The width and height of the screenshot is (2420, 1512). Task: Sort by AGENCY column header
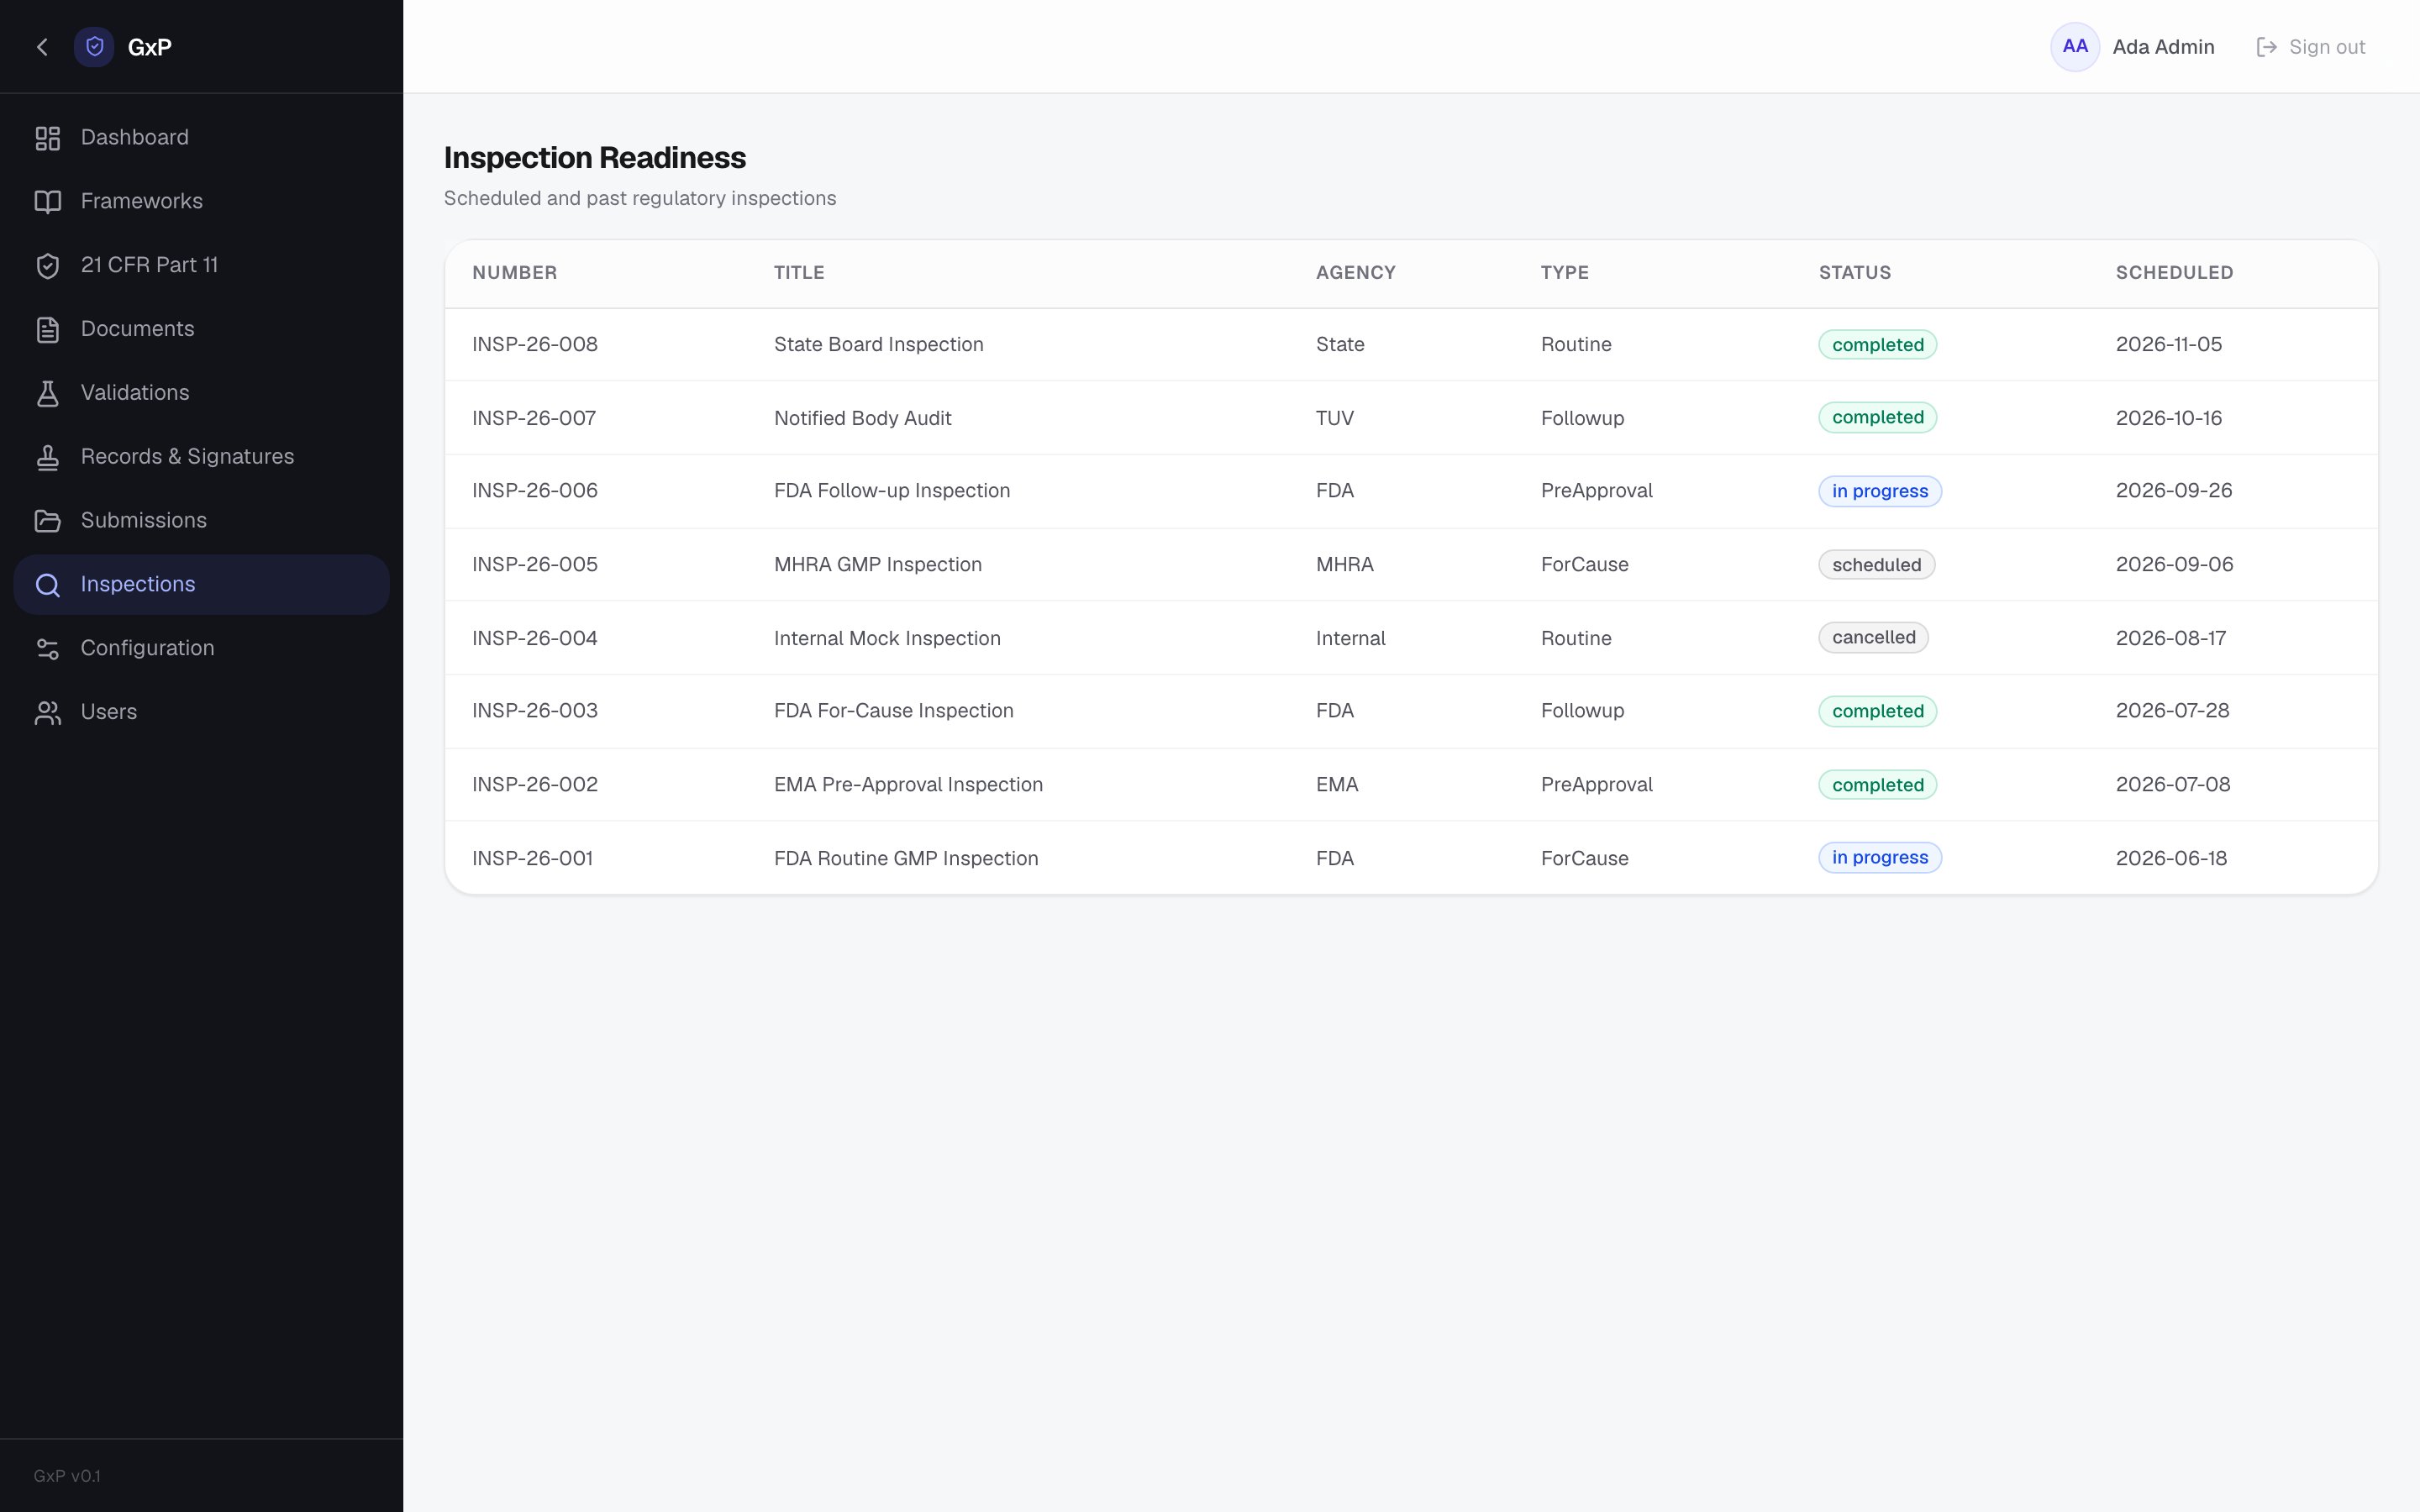coord(1355,273)
